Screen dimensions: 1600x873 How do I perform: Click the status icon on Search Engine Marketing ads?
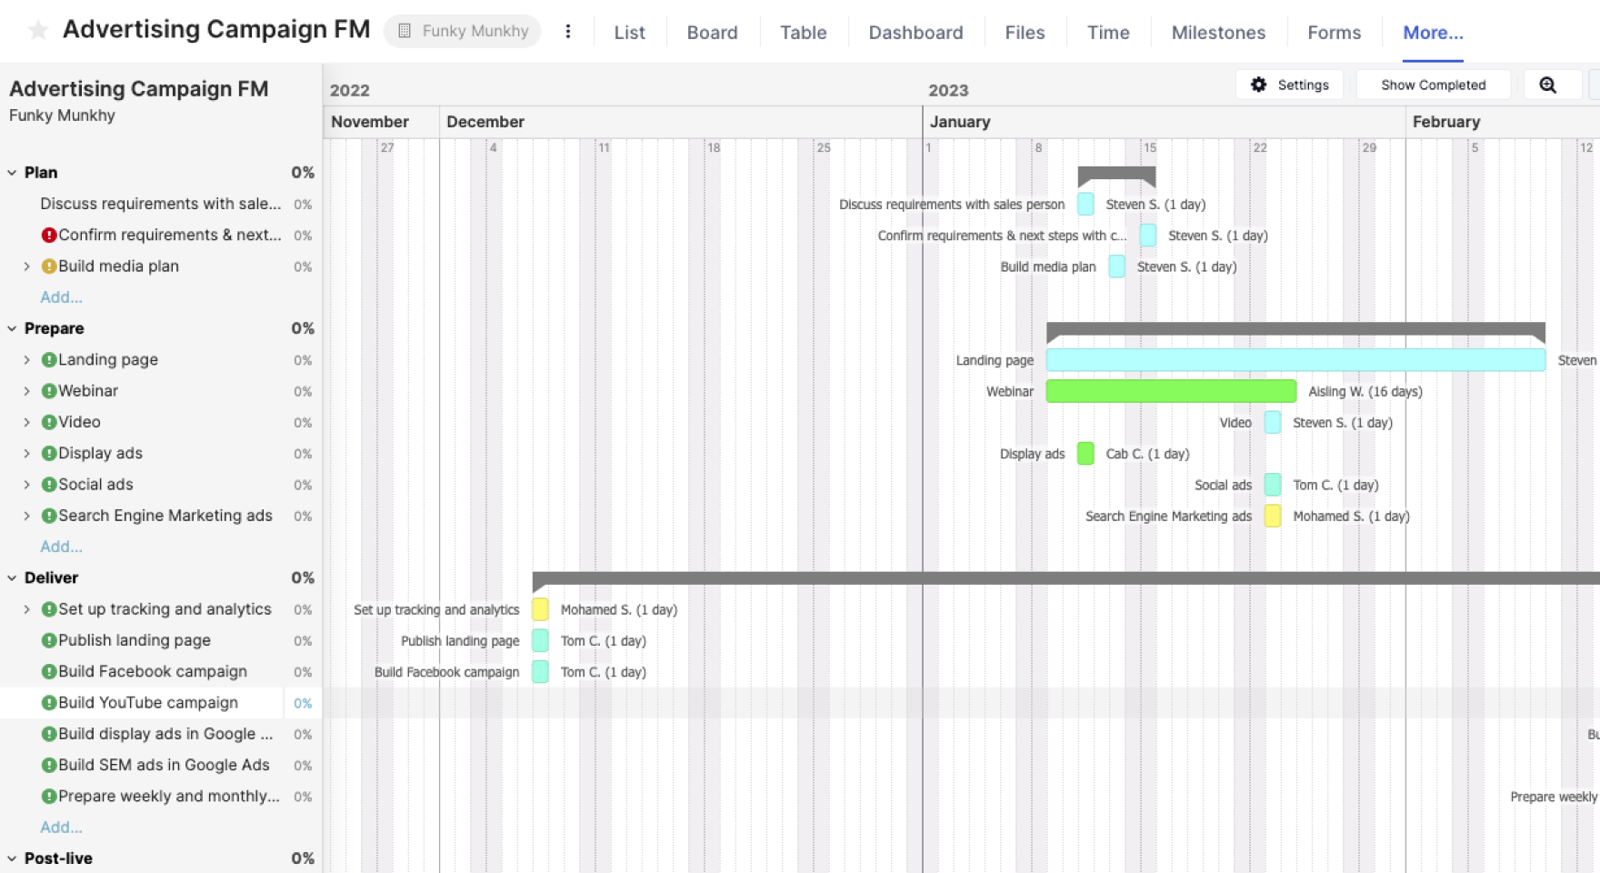[49, 516]
